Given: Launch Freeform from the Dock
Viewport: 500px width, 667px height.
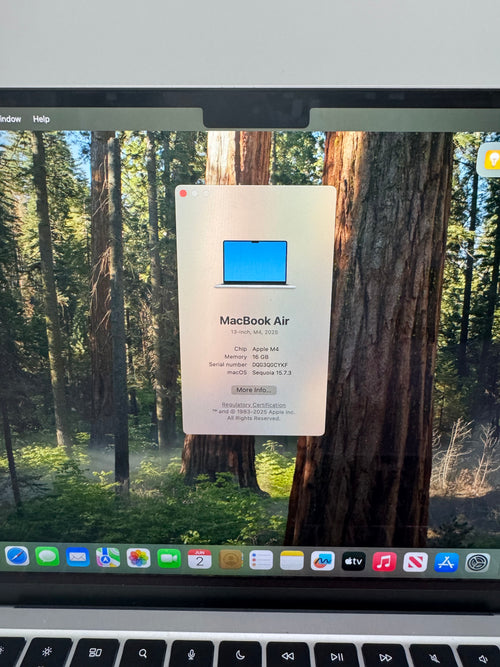Looking at the screenshot, I should [323, 561].
